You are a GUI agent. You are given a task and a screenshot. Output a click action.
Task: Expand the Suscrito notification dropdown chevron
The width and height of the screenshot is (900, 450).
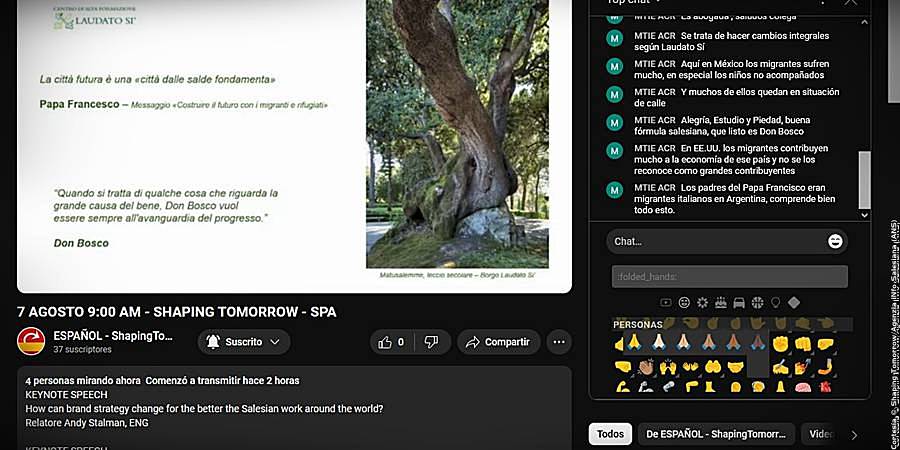(275, 342)
